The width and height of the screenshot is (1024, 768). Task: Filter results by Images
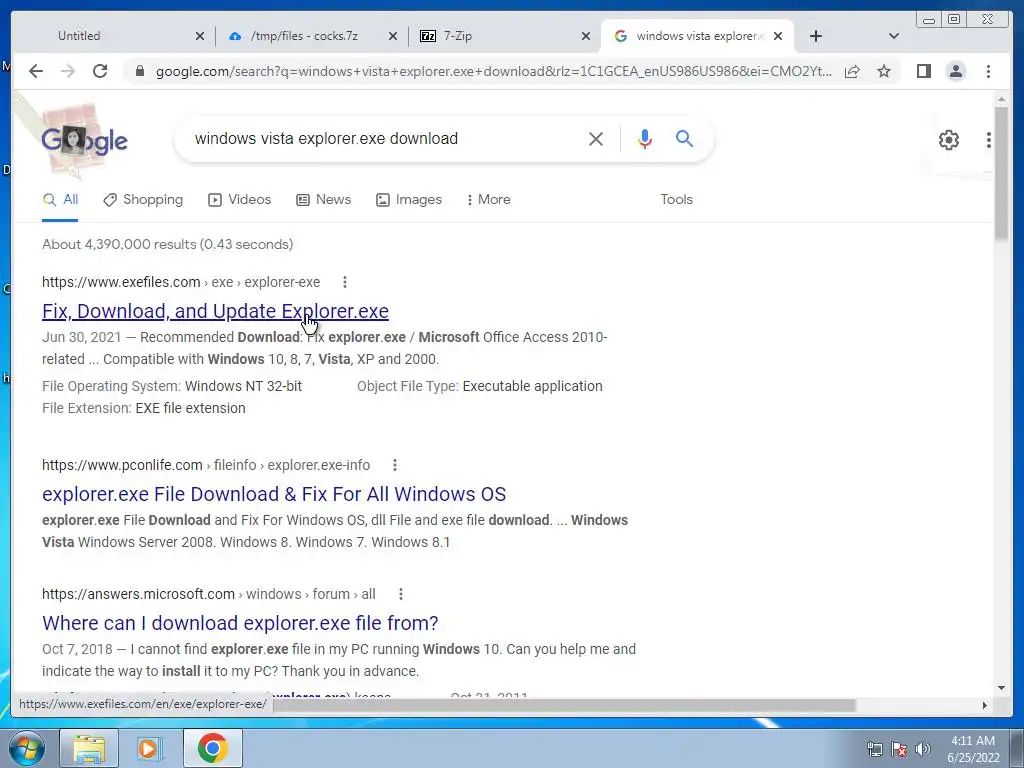click(x=409, y=199)
